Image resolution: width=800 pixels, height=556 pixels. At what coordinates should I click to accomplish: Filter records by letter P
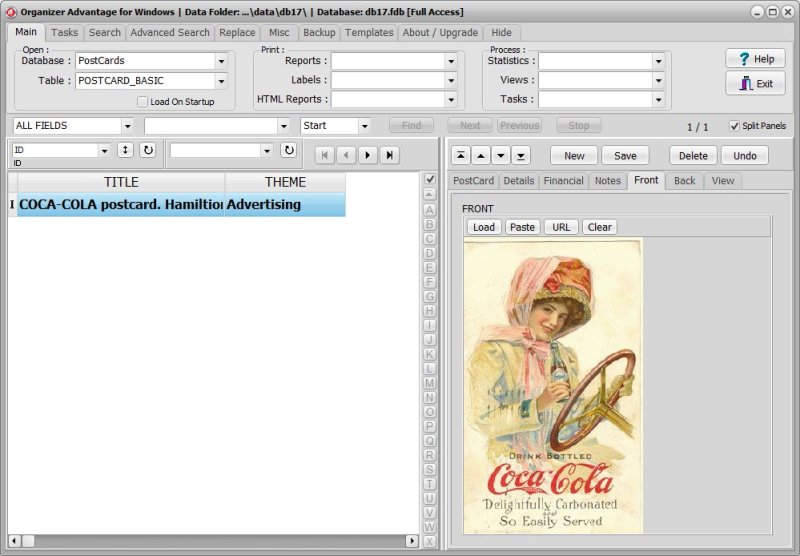(x=430, y=426)
